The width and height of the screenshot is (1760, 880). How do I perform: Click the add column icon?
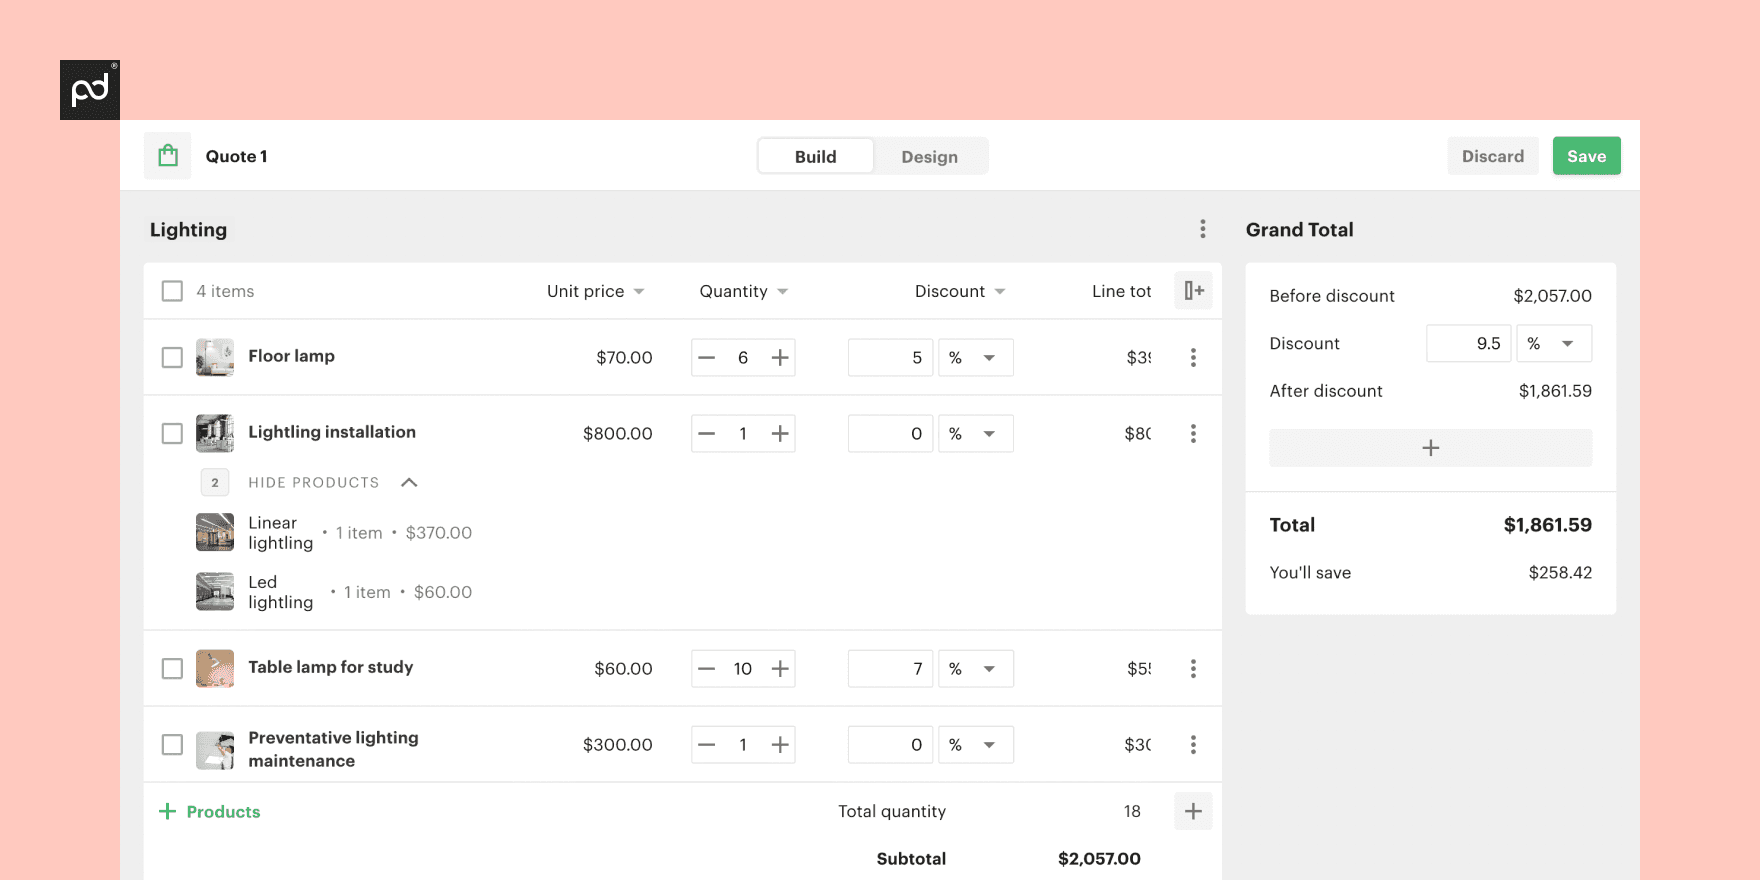tap(1193, 291)
